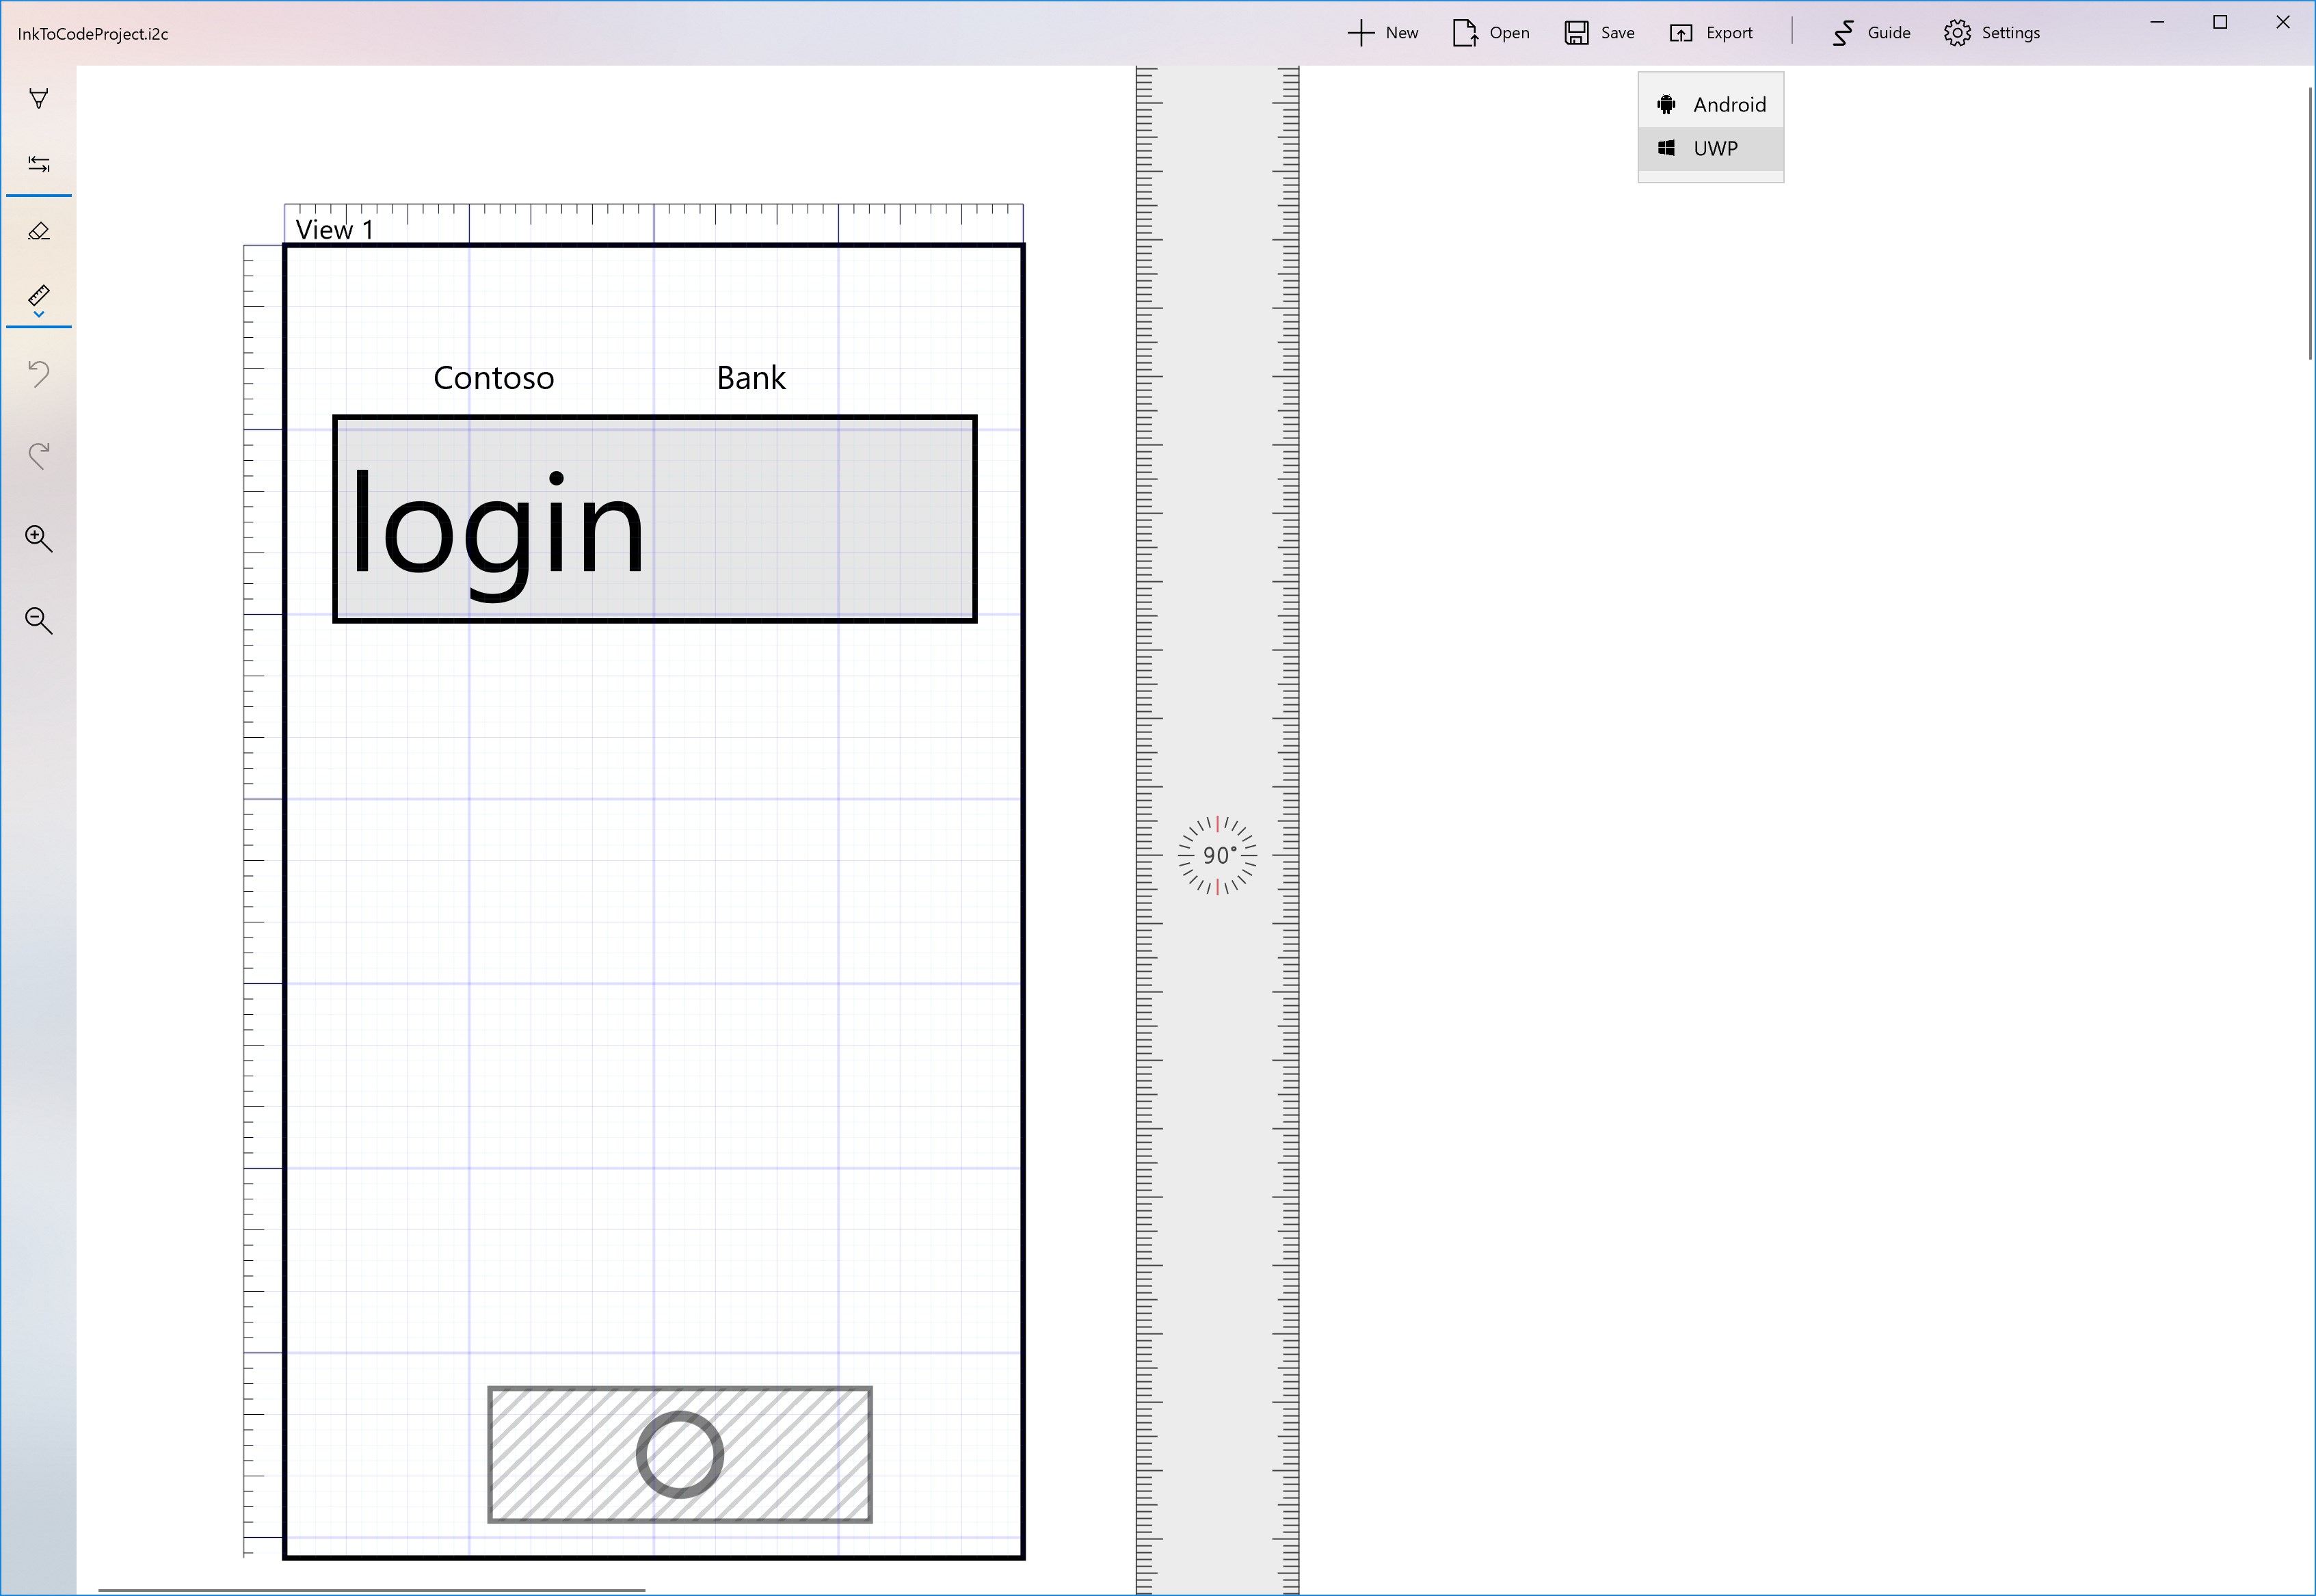
Task: Zoom out of the canvas
Action: (39, 620)
